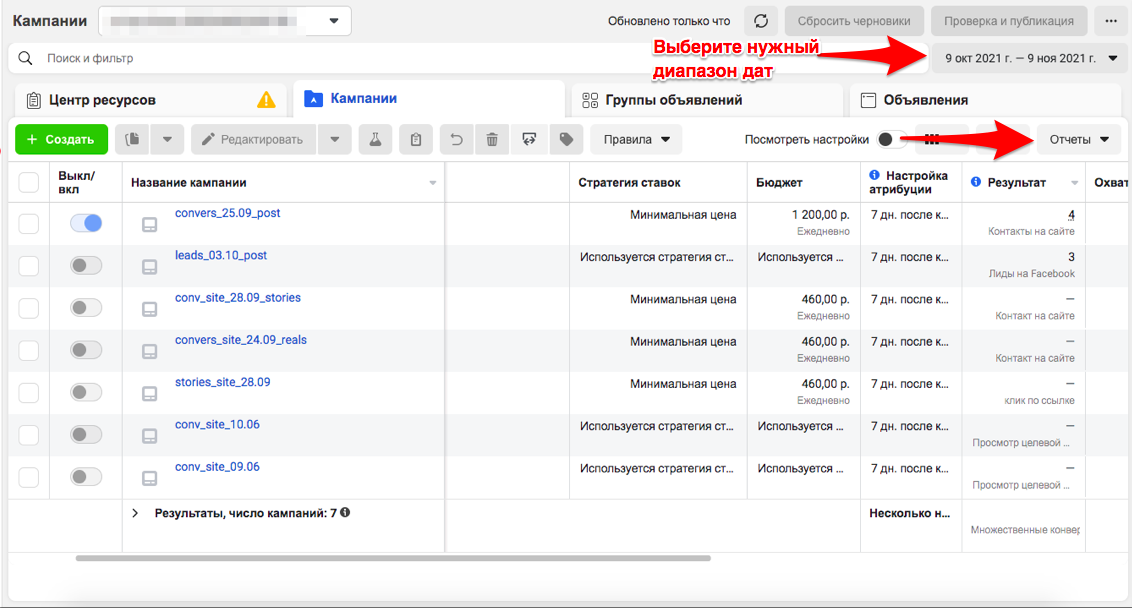The height and width of the screenshot is (608, 1132).
Task: Focus the Поиск и фильтр search field
Action: click(468, 58)
